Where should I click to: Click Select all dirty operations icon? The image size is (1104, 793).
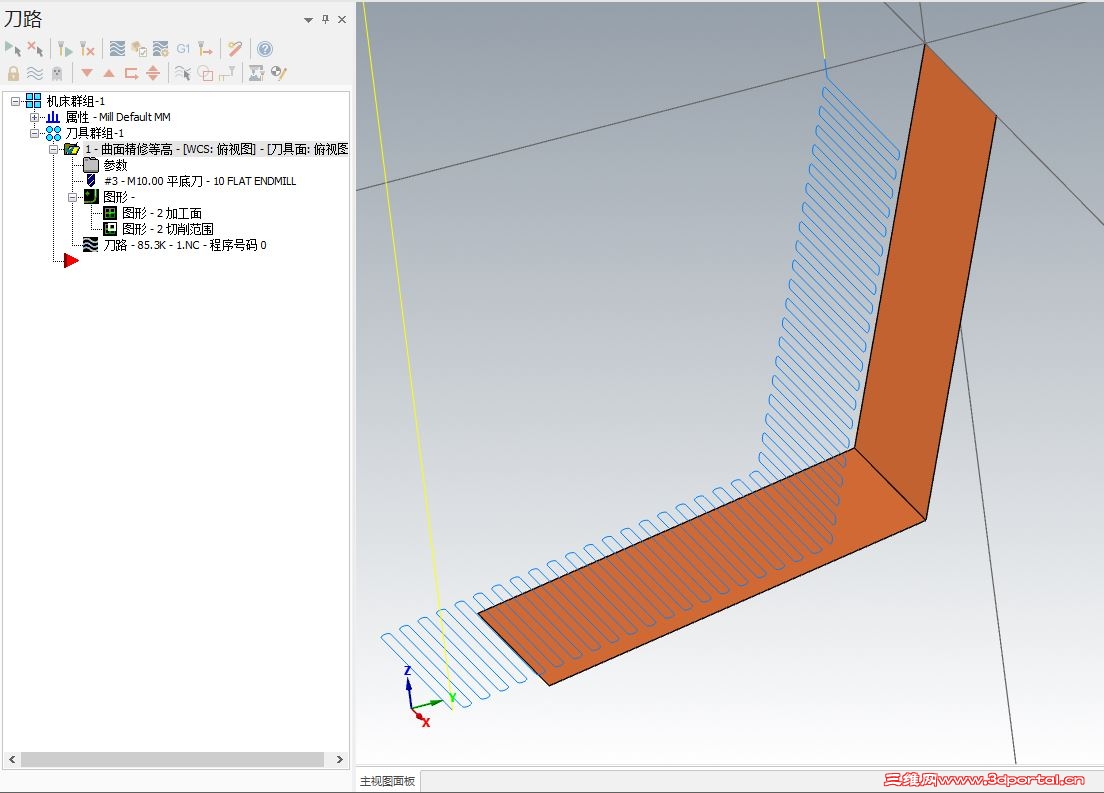tap(35, 49)
